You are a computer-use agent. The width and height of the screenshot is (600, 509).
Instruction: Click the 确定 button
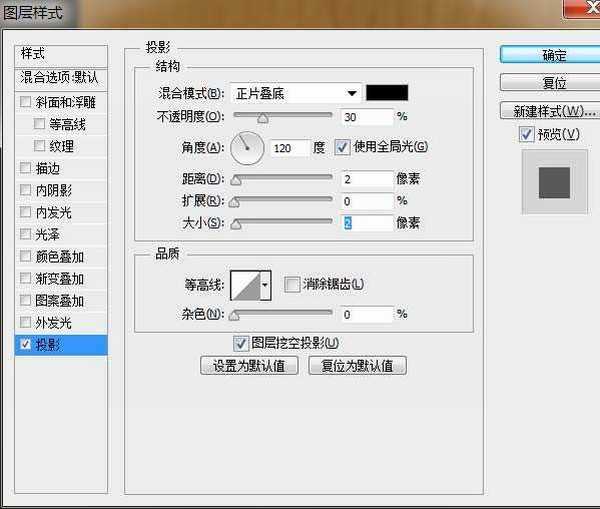pyautogui.click(x=553, y=56)
